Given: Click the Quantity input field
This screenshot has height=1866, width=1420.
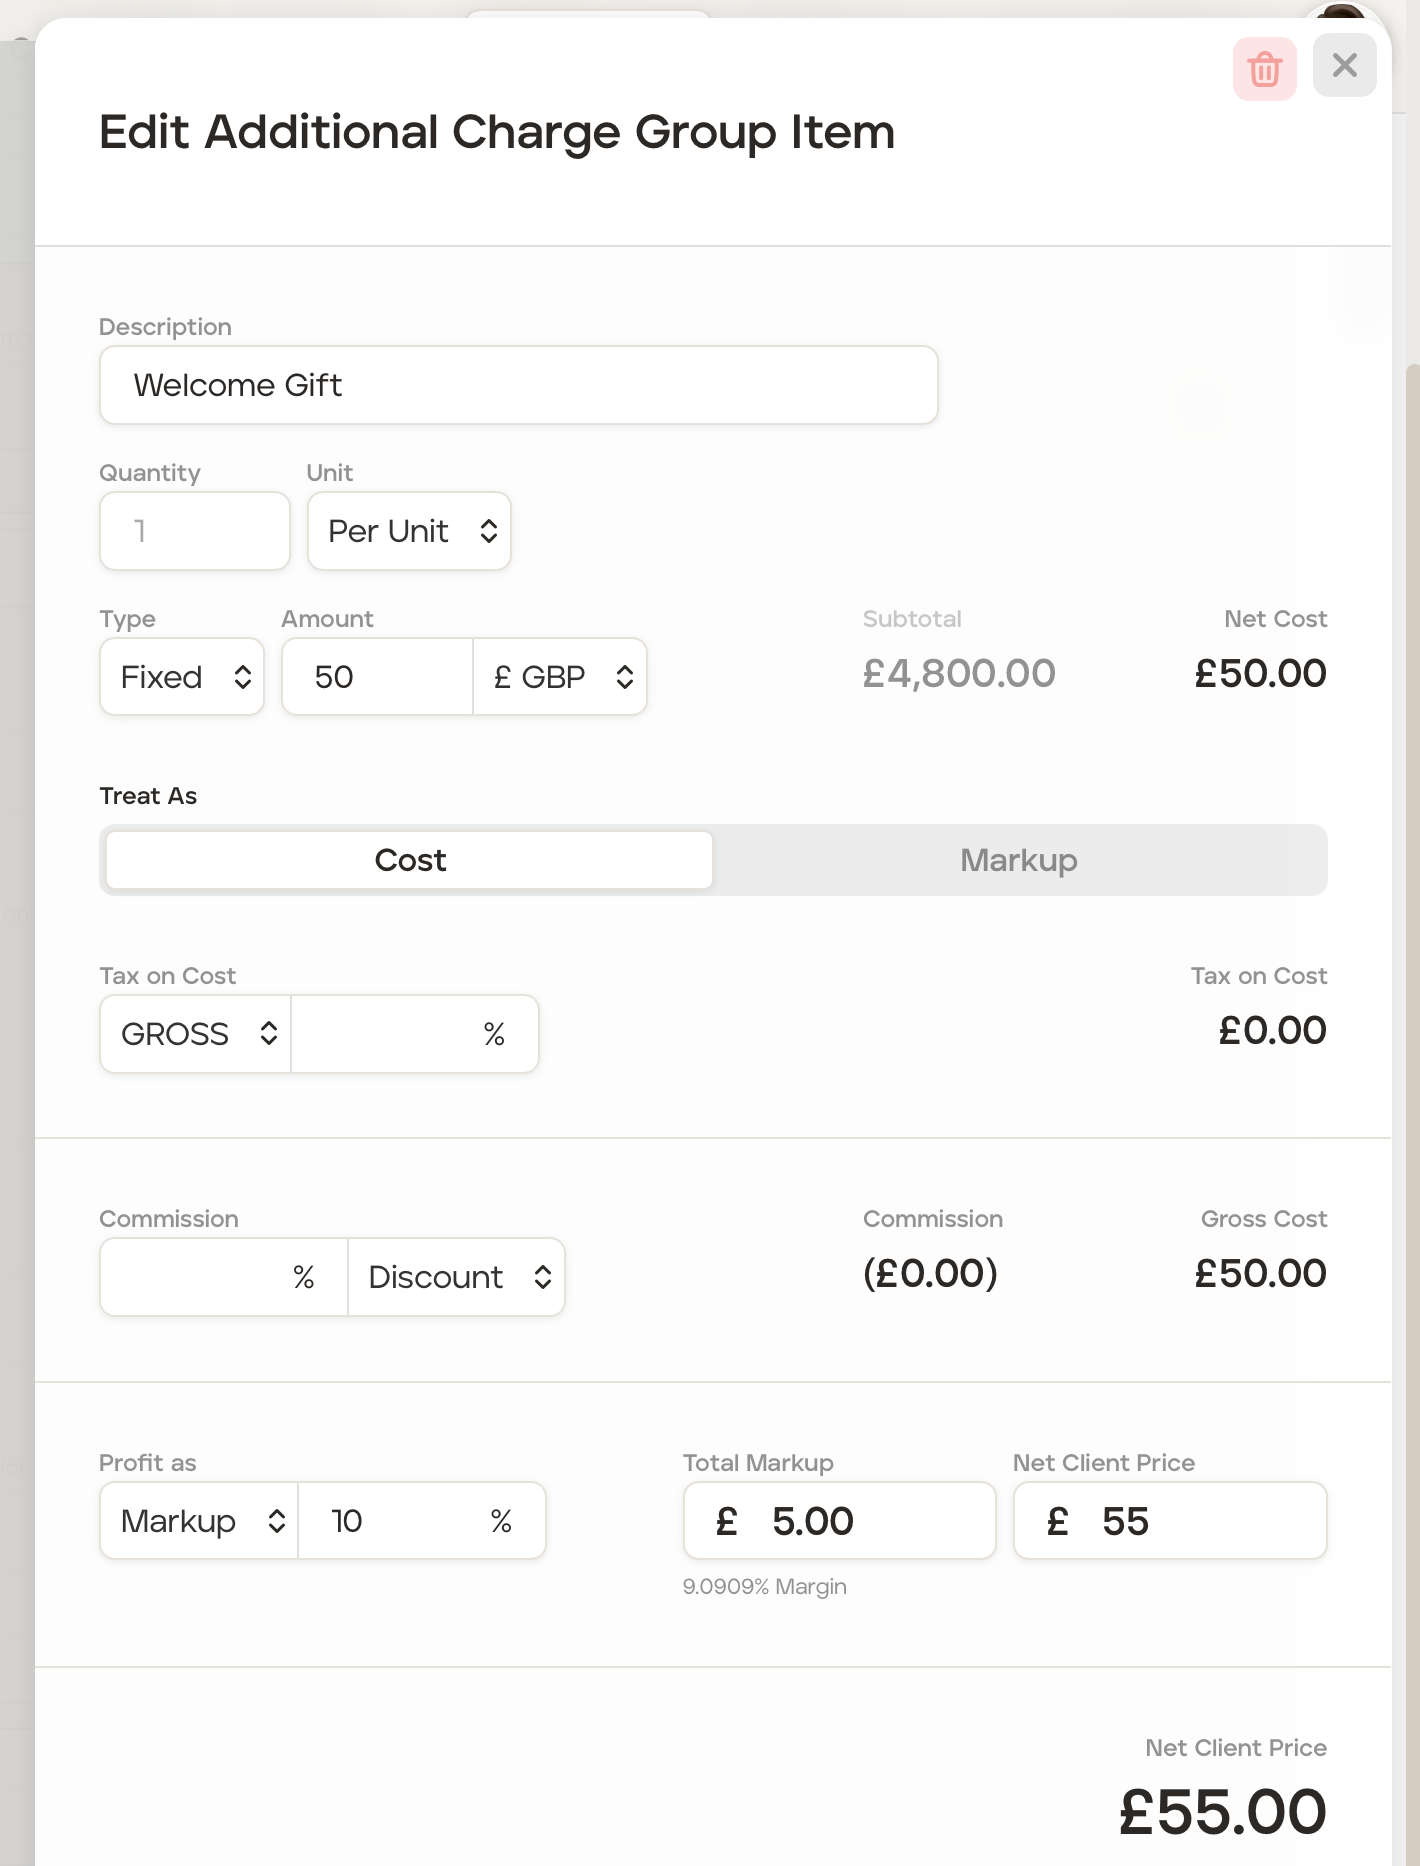Looking at the screenshot, I should 195,531.
